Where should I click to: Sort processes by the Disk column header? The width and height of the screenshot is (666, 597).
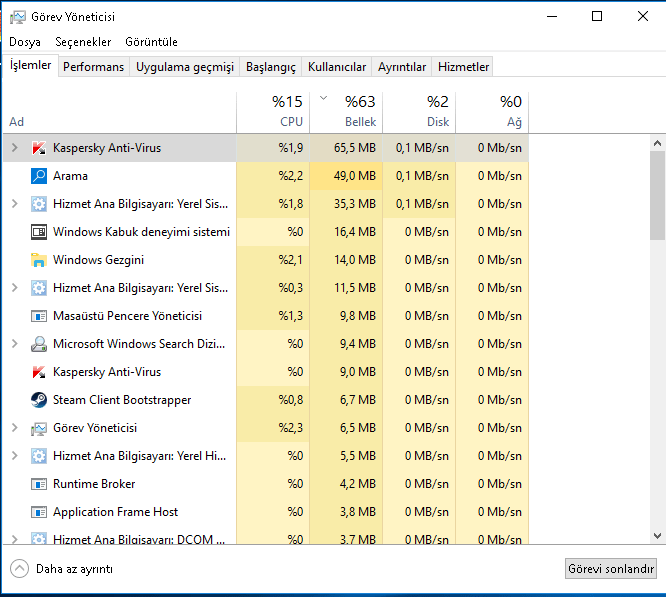(419, 112)
